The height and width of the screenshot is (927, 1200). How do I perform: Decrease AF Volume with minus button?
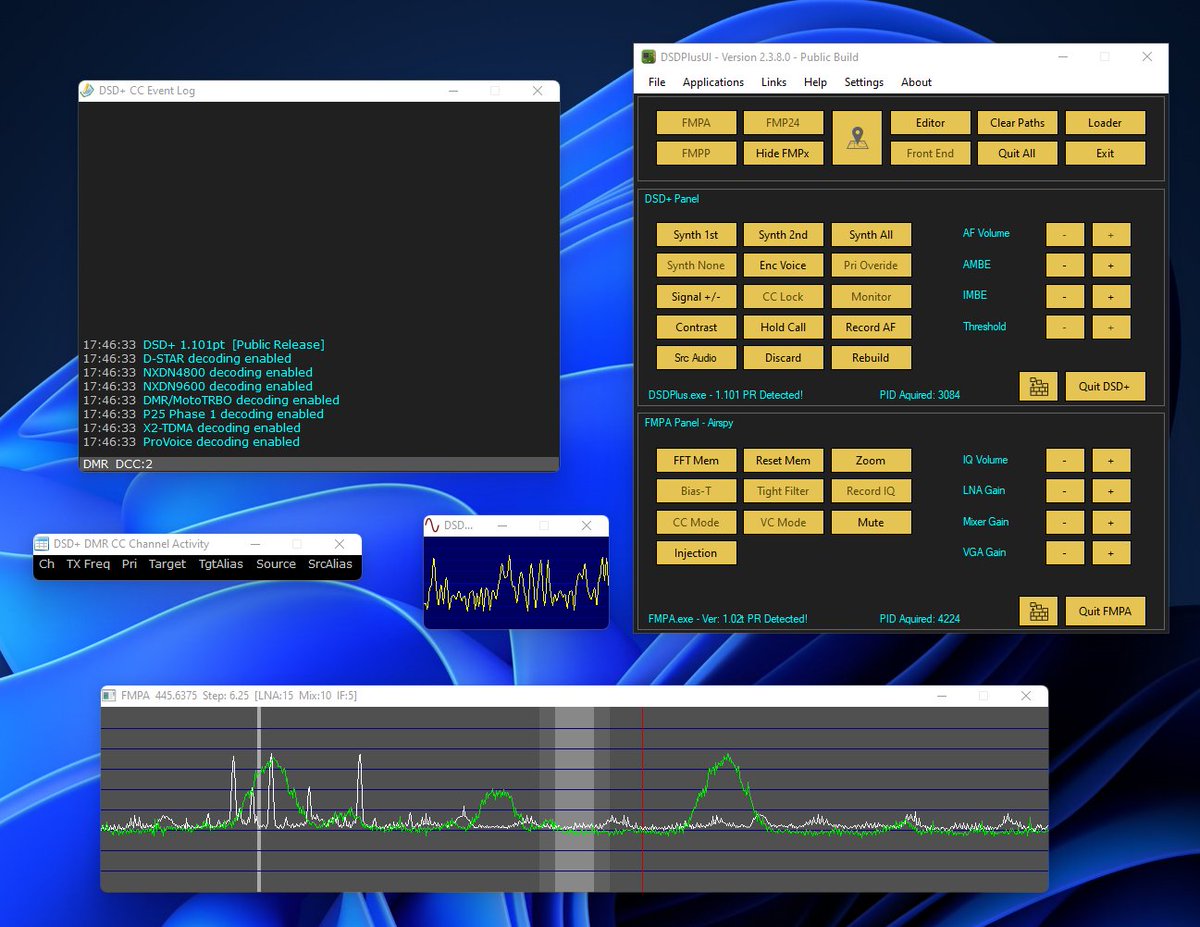(1065, 235)
